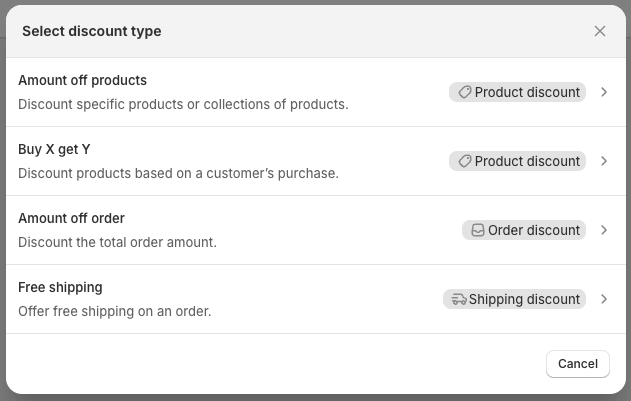Choose the Buy X get Y option title
Image resolution: width=631 pixels, height=401 pixels.
coord(54,149)
